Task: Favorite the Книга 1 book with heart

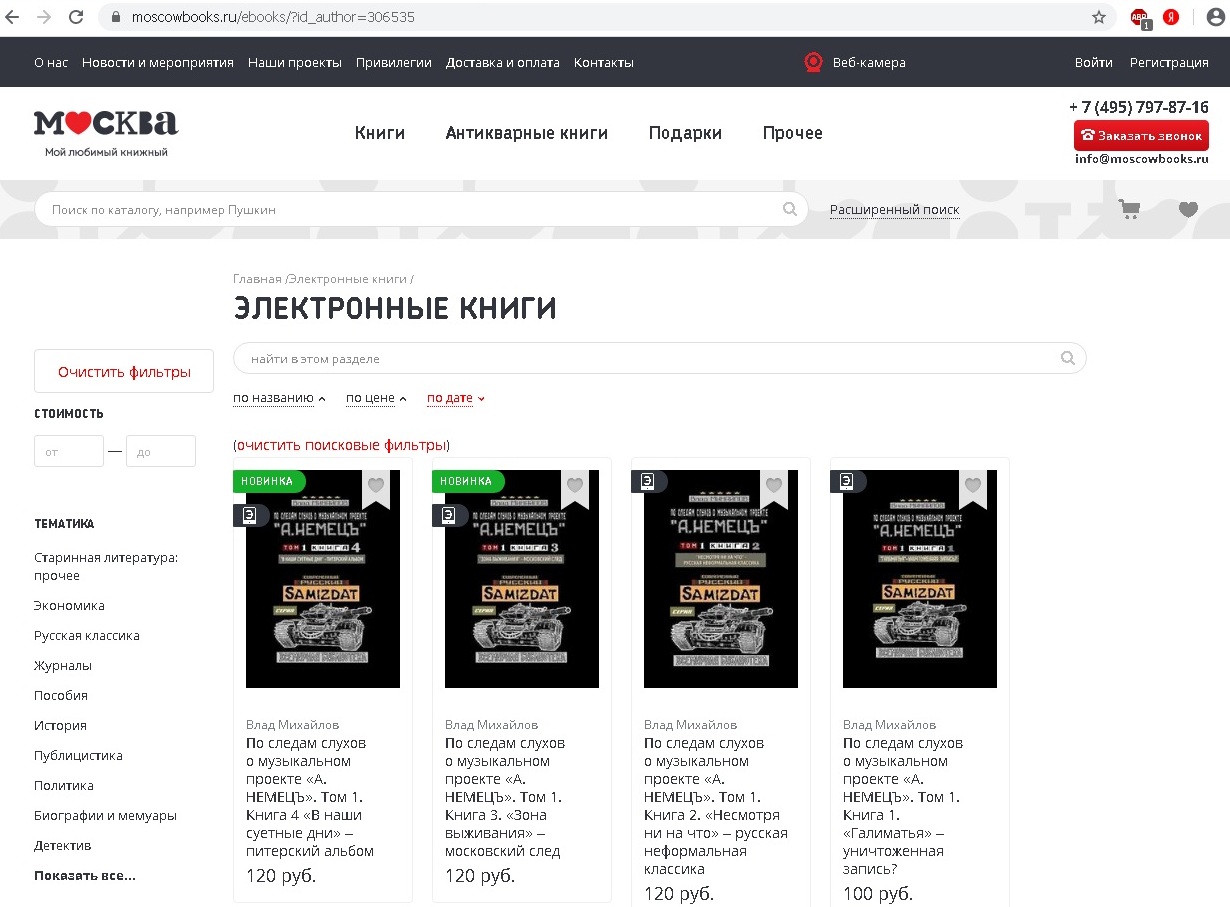Action: pyautogui.click(x=973, y=486)
